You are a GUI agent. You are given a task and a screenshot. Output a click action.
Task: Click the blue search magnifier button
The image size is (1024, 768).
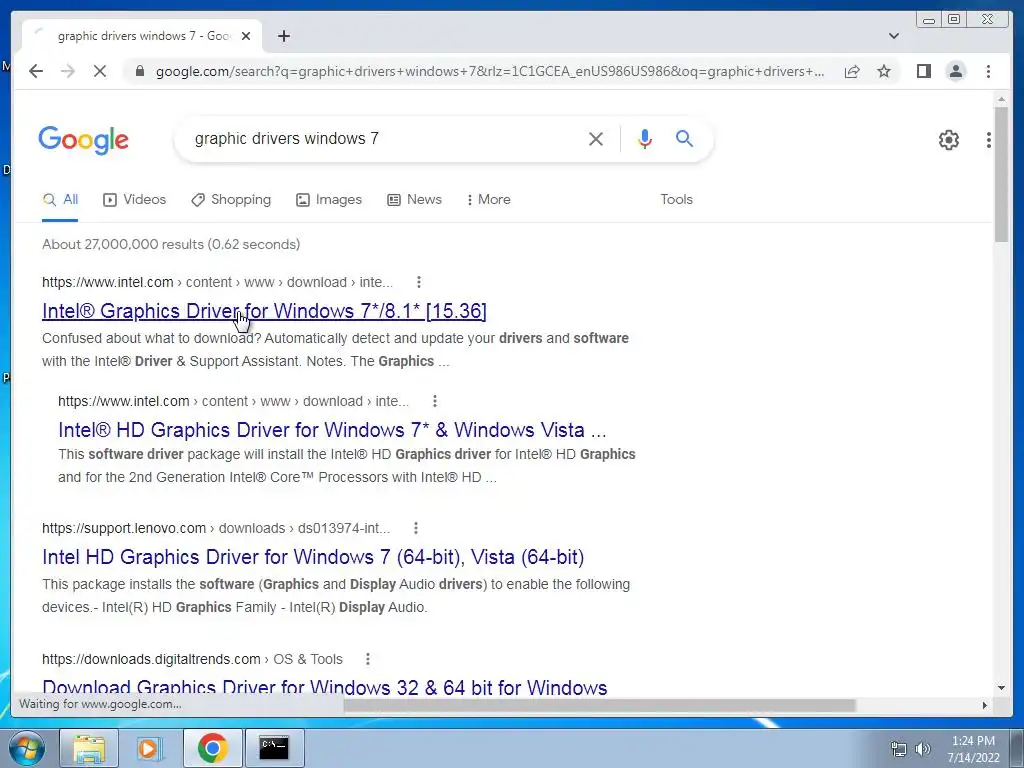coord(684,138)
